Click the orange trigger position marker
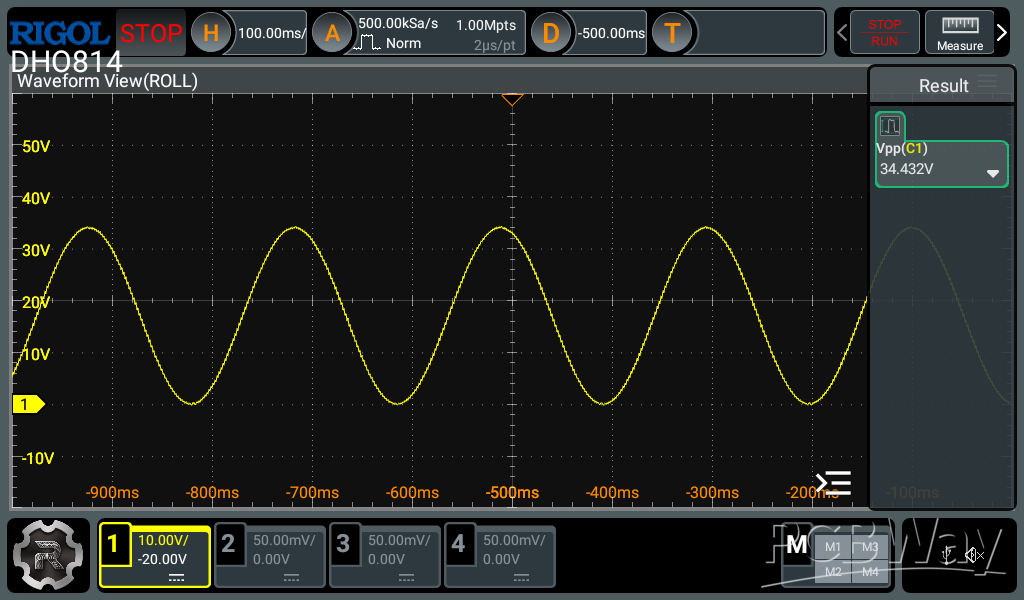The image size is (1024, 600). 512,99
